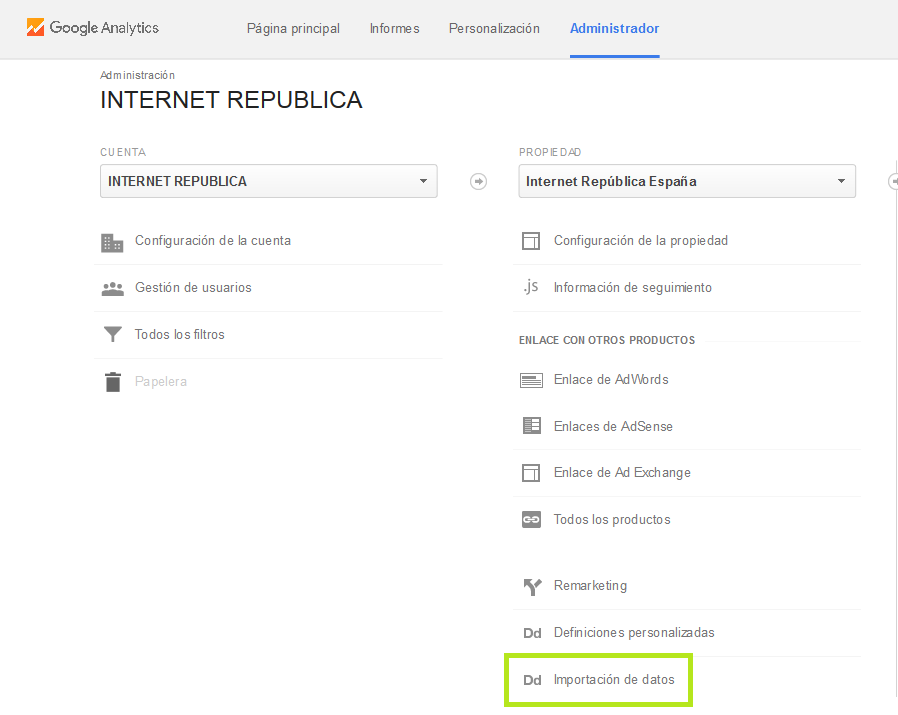Expand the Propiedad dropdown Internet República España

pyautogui.click(x=686, y=181)
